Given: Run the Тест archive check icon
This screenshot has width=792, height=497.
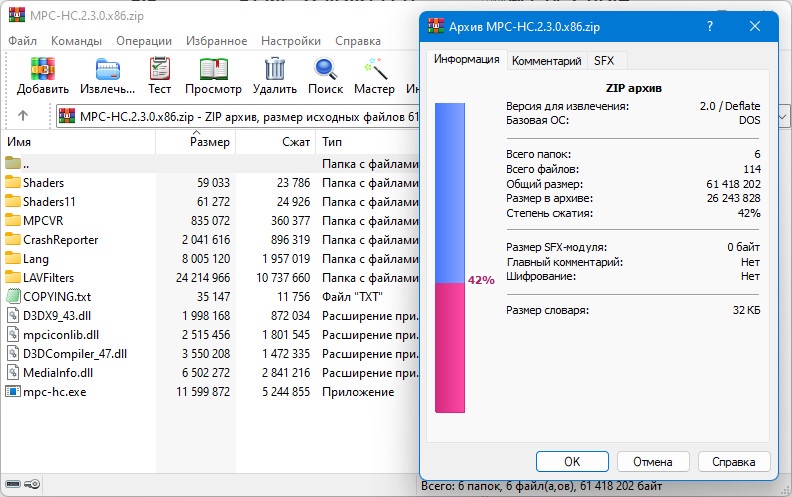Looking at the screenshot, I should pos(160,68).
